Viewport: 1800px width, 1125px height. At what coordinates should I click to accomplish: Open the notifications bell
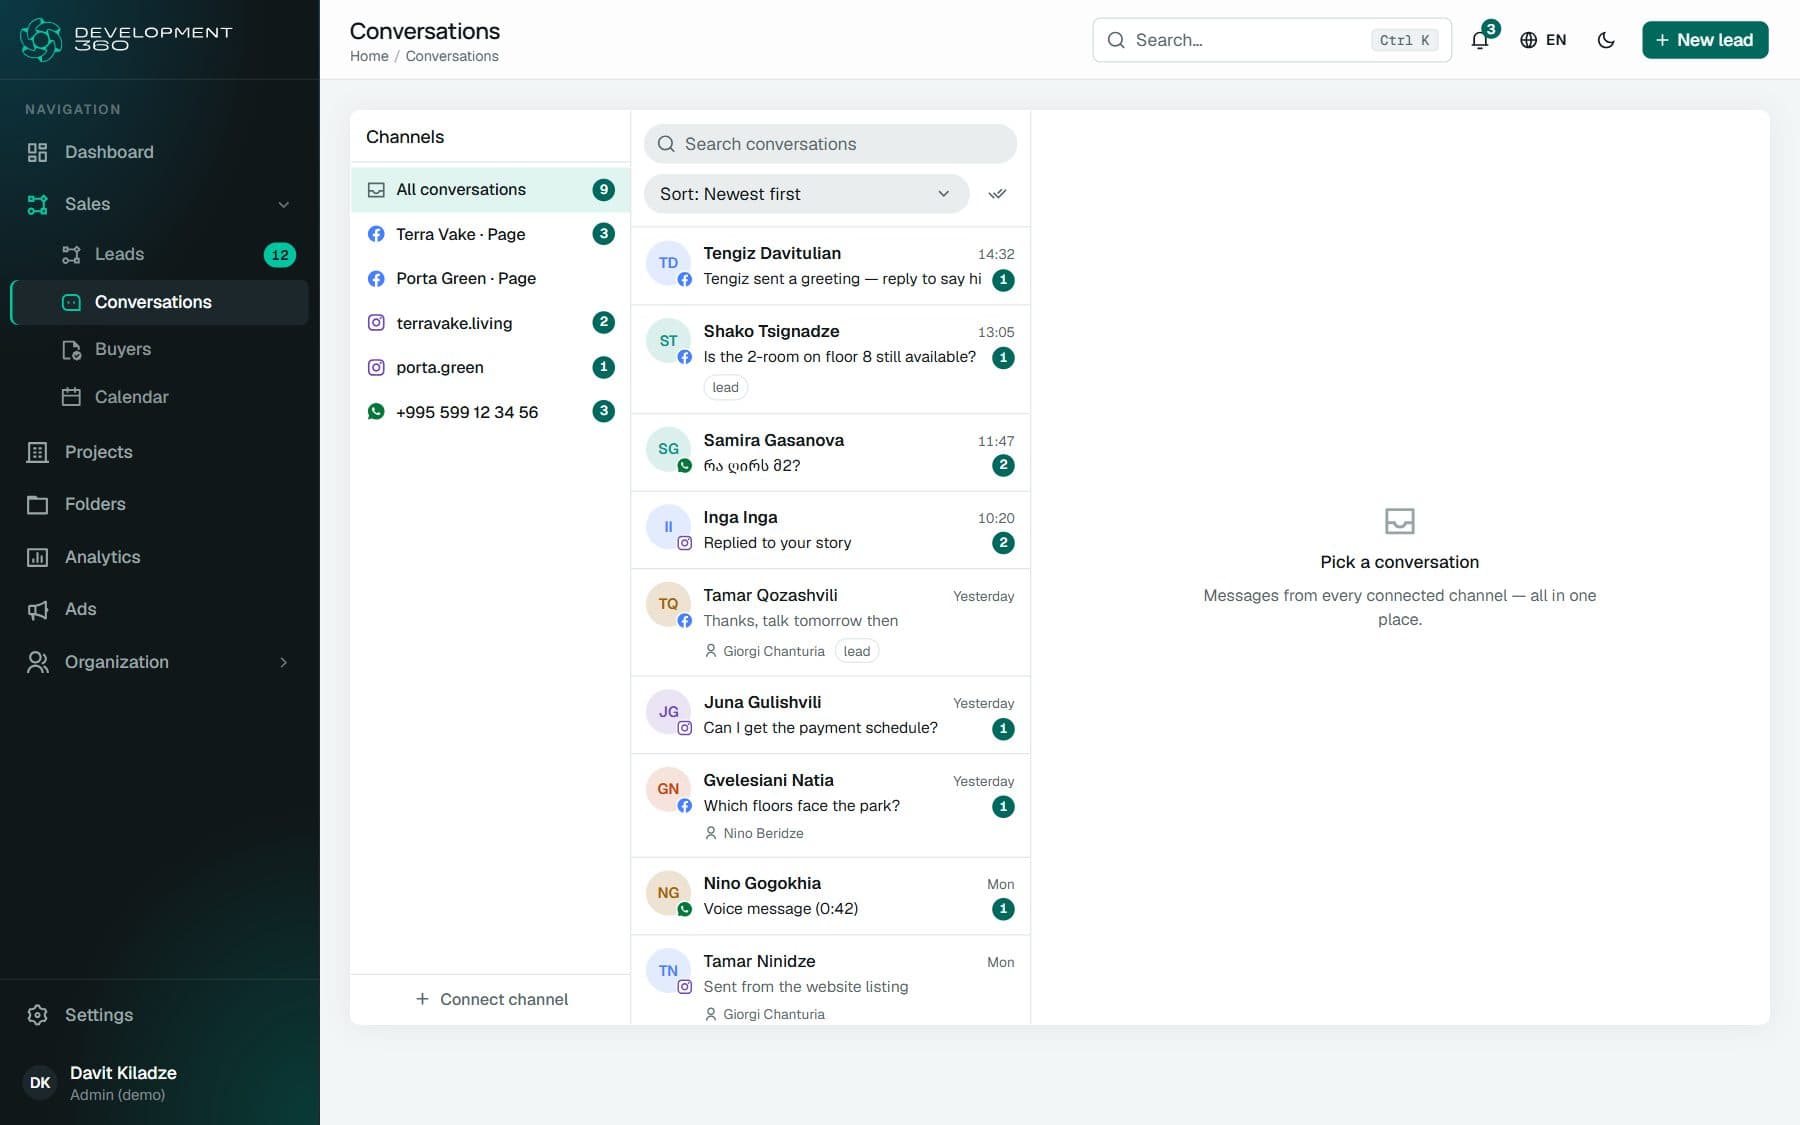(x=1480, y=40)
